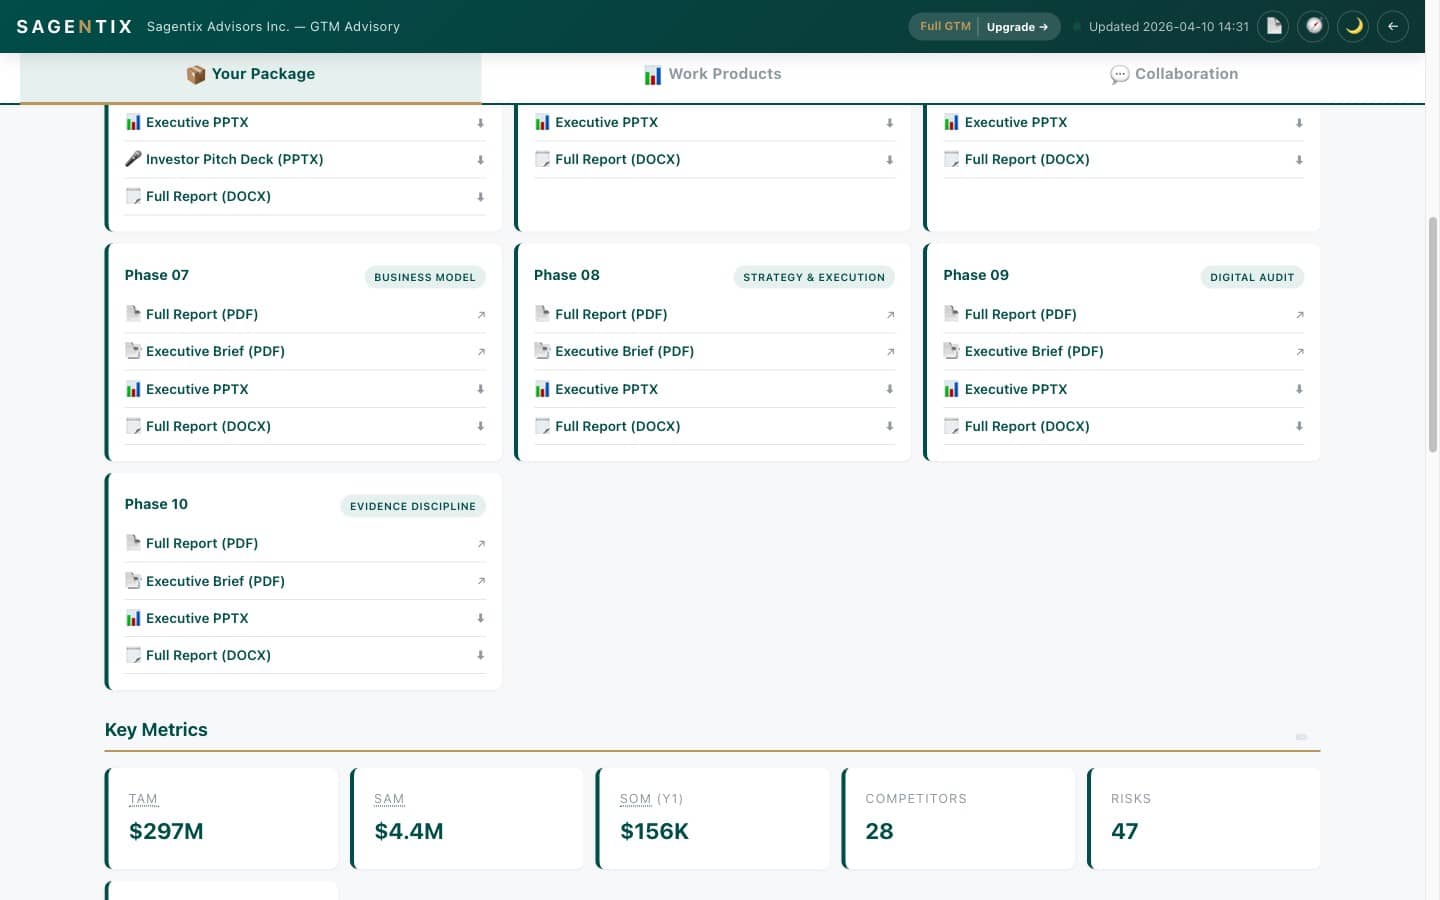
Task: Download Phase 09 Full Report (DOCX) via arrow
Action: click(x=1299, y=426)
